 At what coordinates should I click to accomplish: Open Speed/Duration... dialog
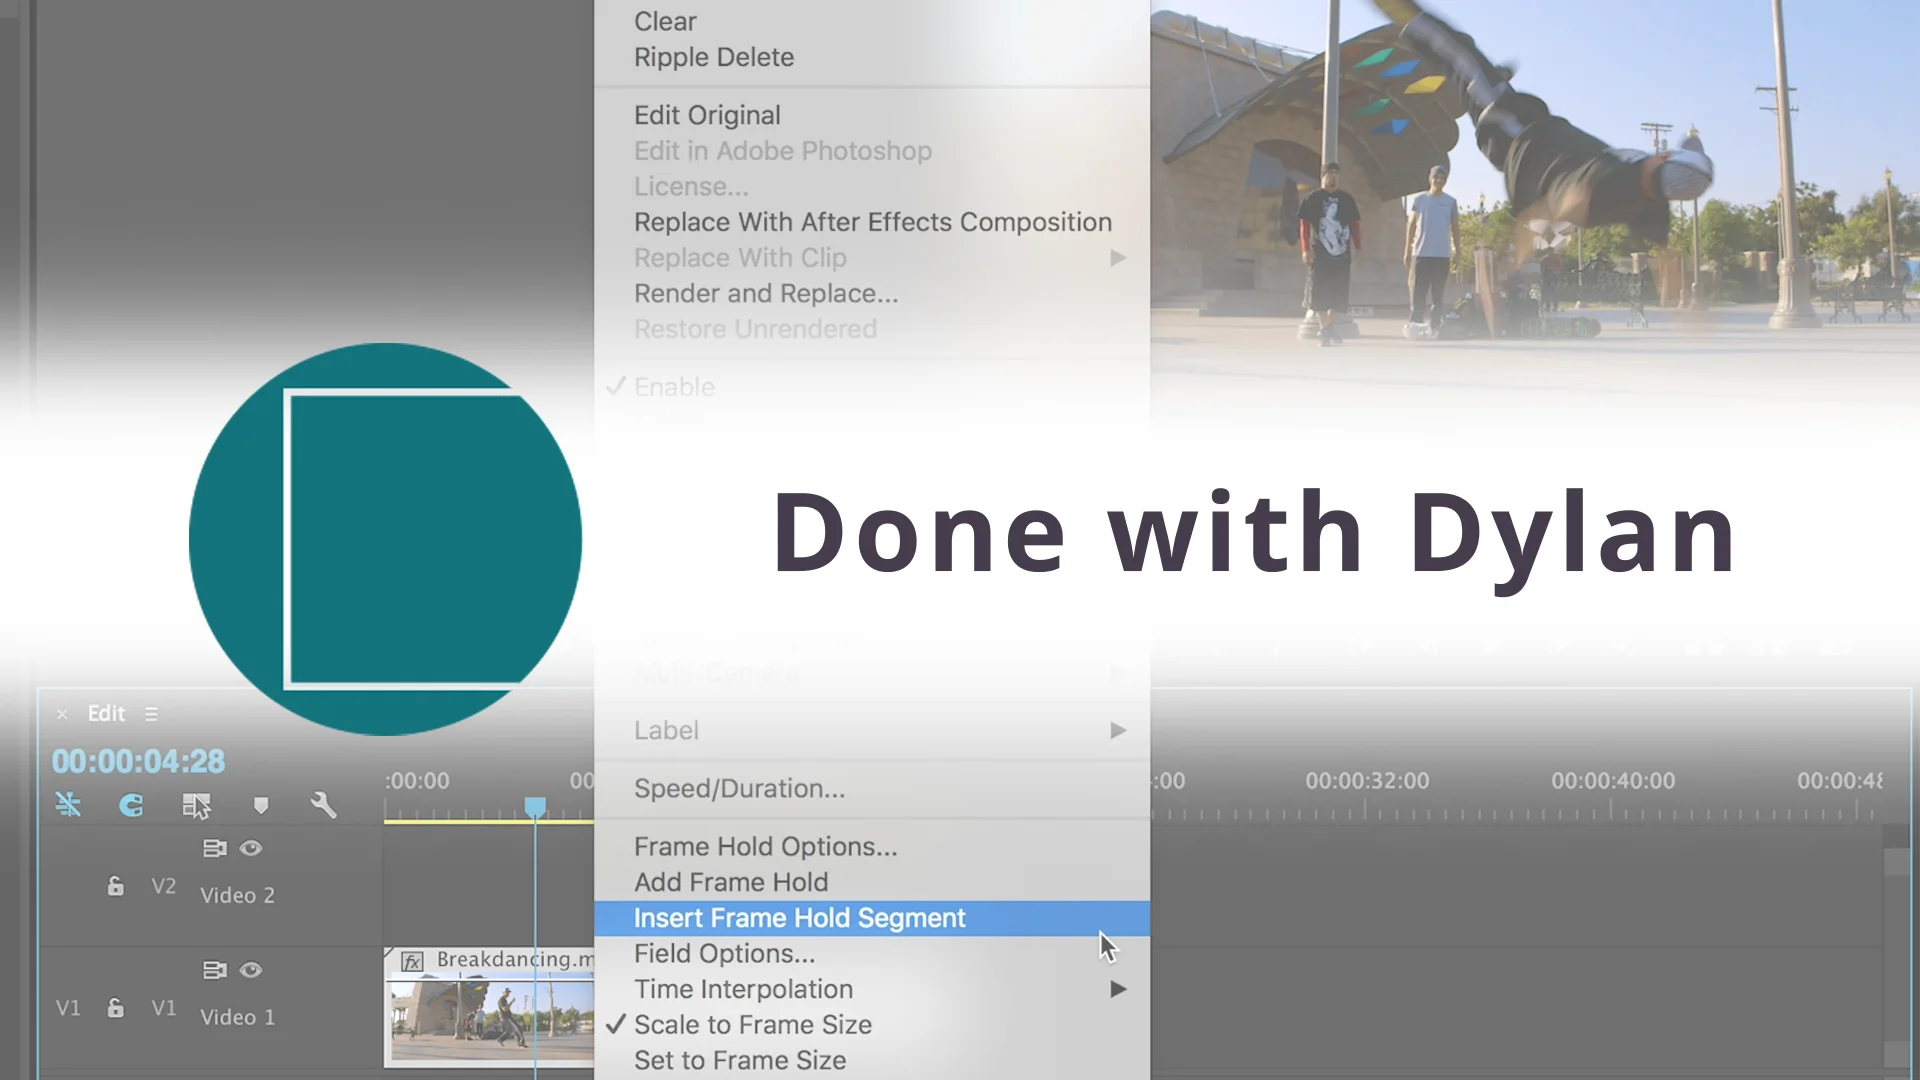(x=739, y=788)
